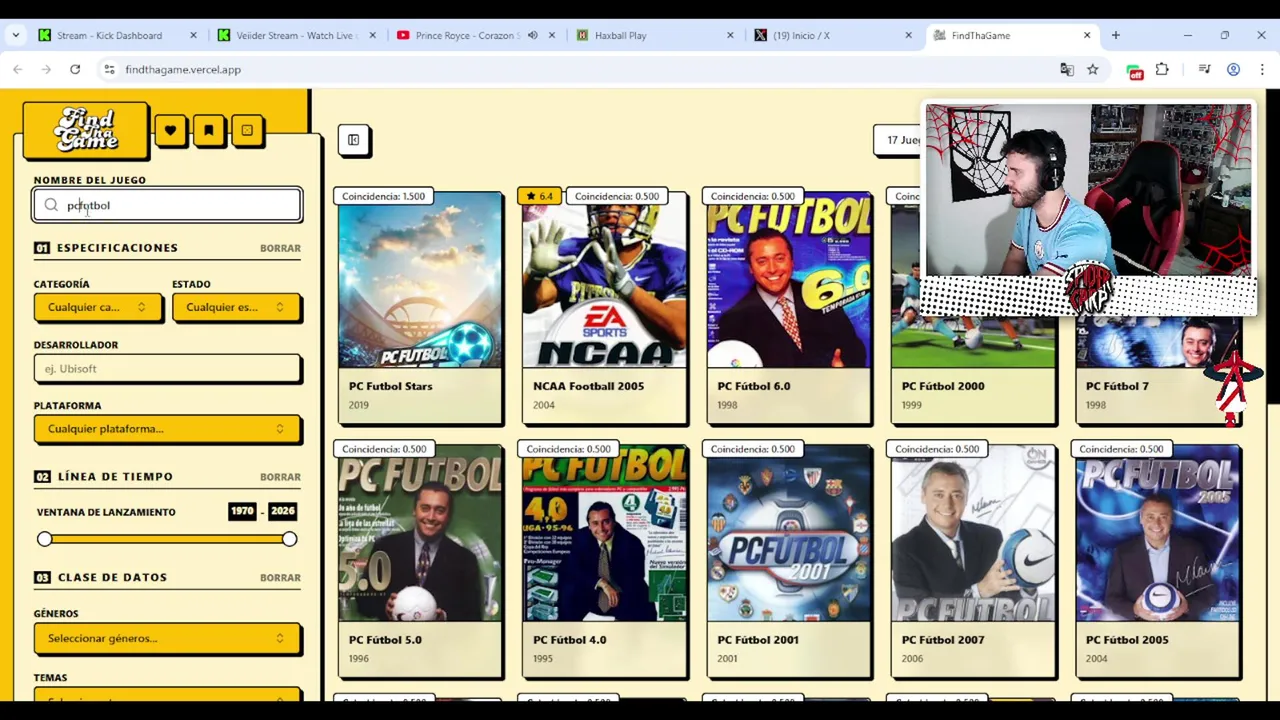This screenshot has width=1280, height=720.
Task: Open a new browser tab
Action: (1115, 35)
